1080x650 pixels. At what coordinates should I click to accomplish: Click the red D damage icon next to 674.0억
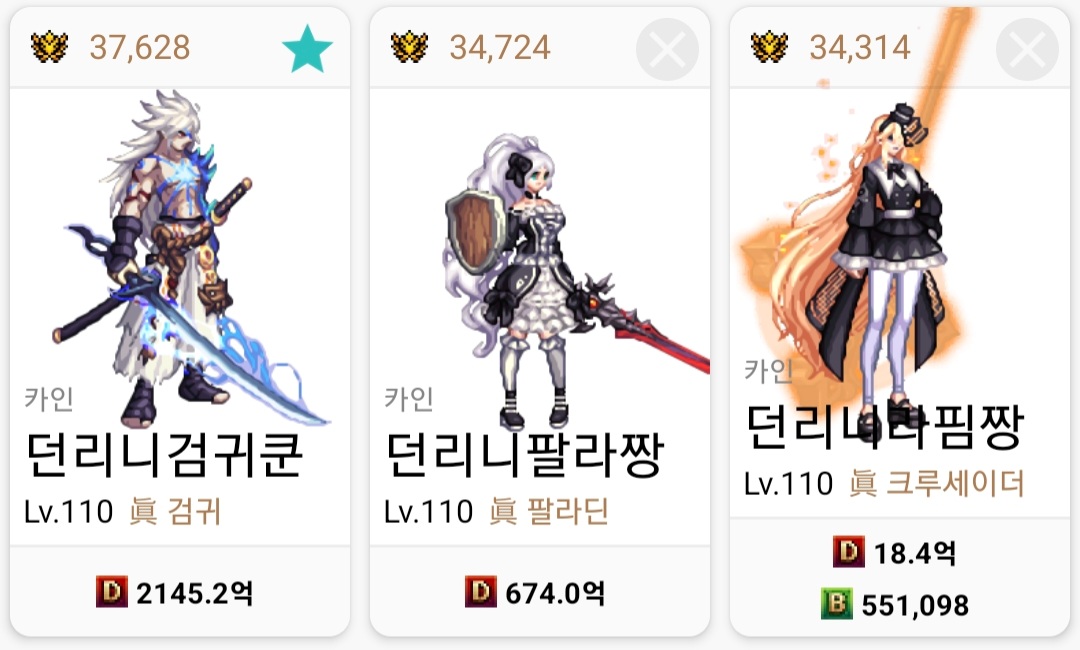pos(481,592)
